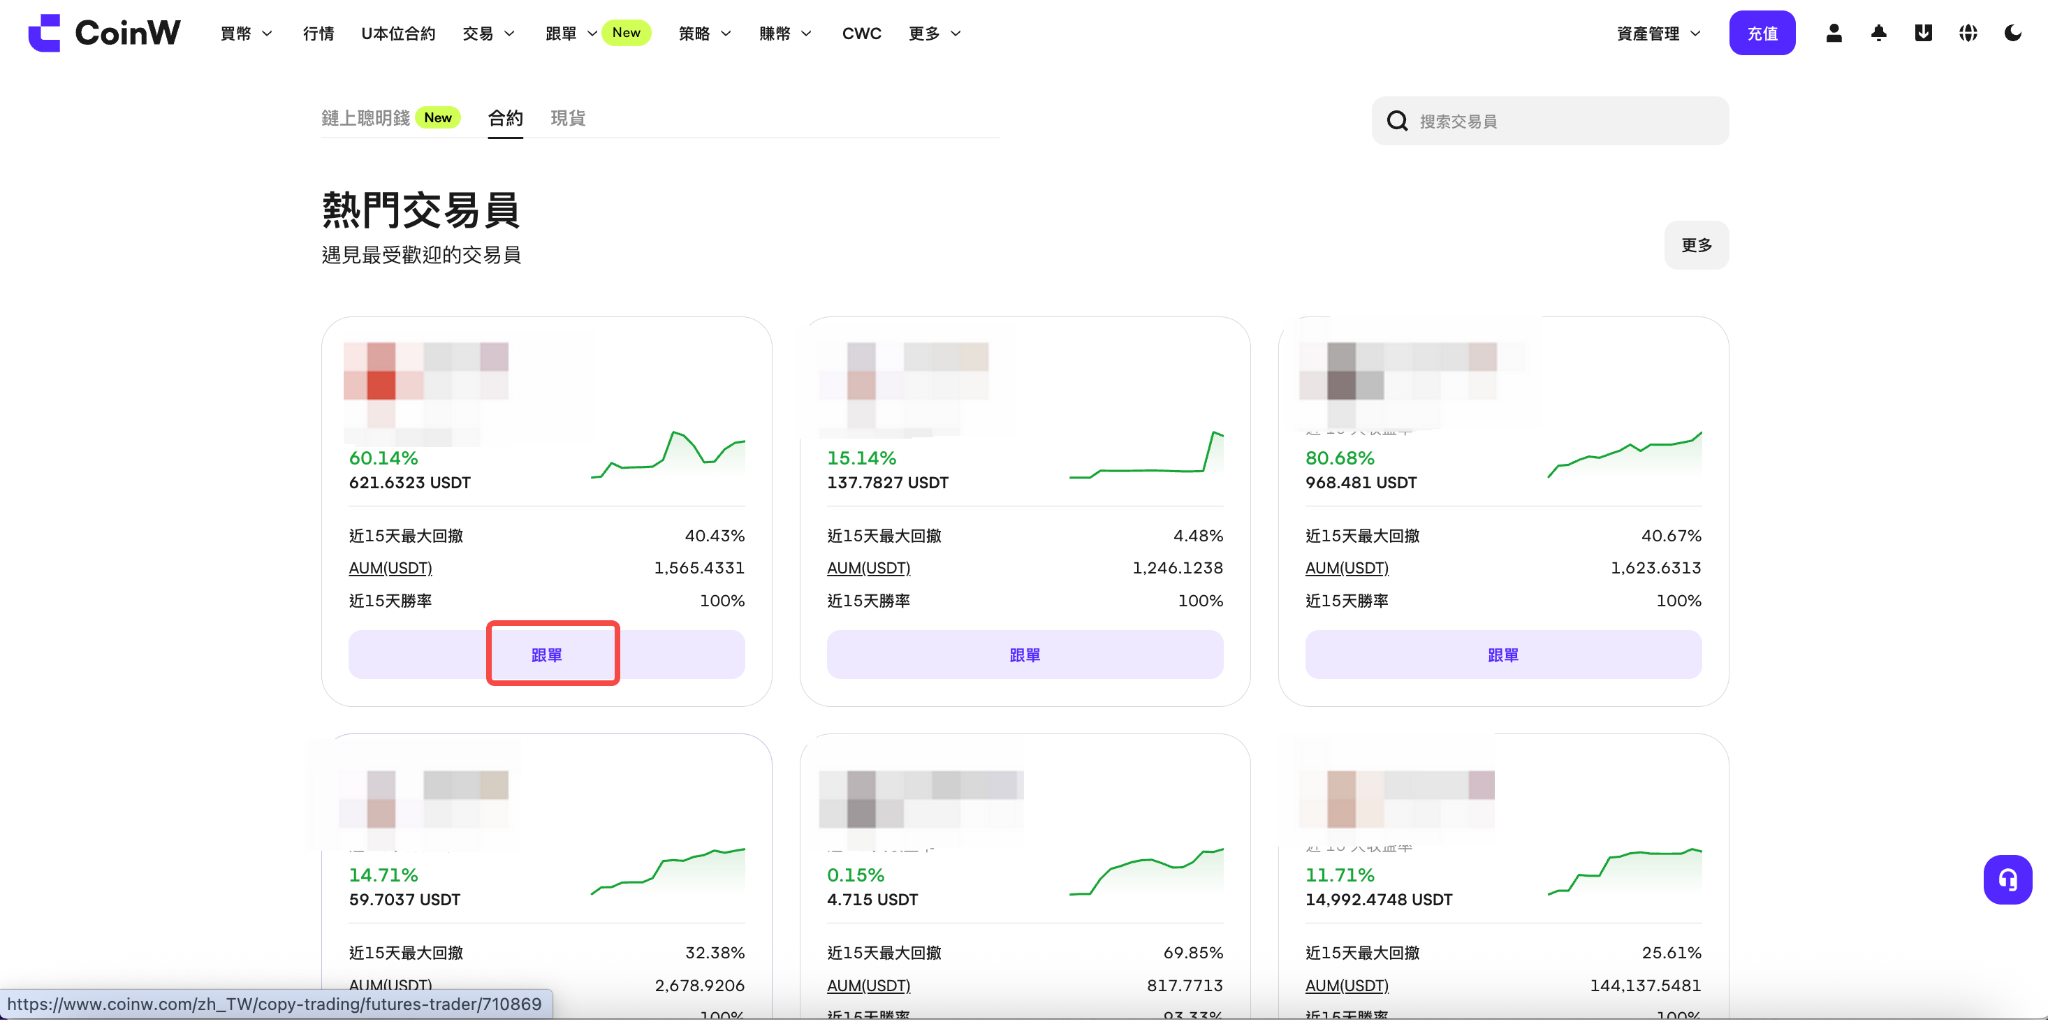Screen dimensions: 2048x1020
Task: Open the customer support headset button
Action: pos(2008,880)
